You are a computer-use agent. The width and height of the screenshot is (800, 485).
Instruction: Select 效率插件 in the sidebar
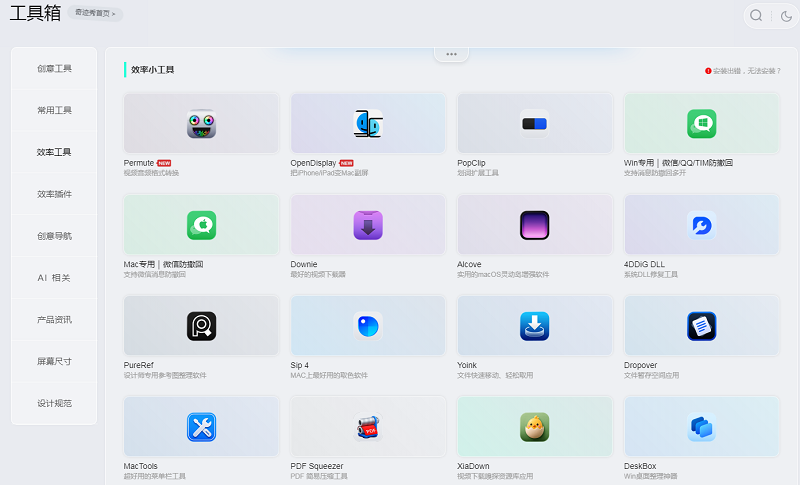[54, 194]
